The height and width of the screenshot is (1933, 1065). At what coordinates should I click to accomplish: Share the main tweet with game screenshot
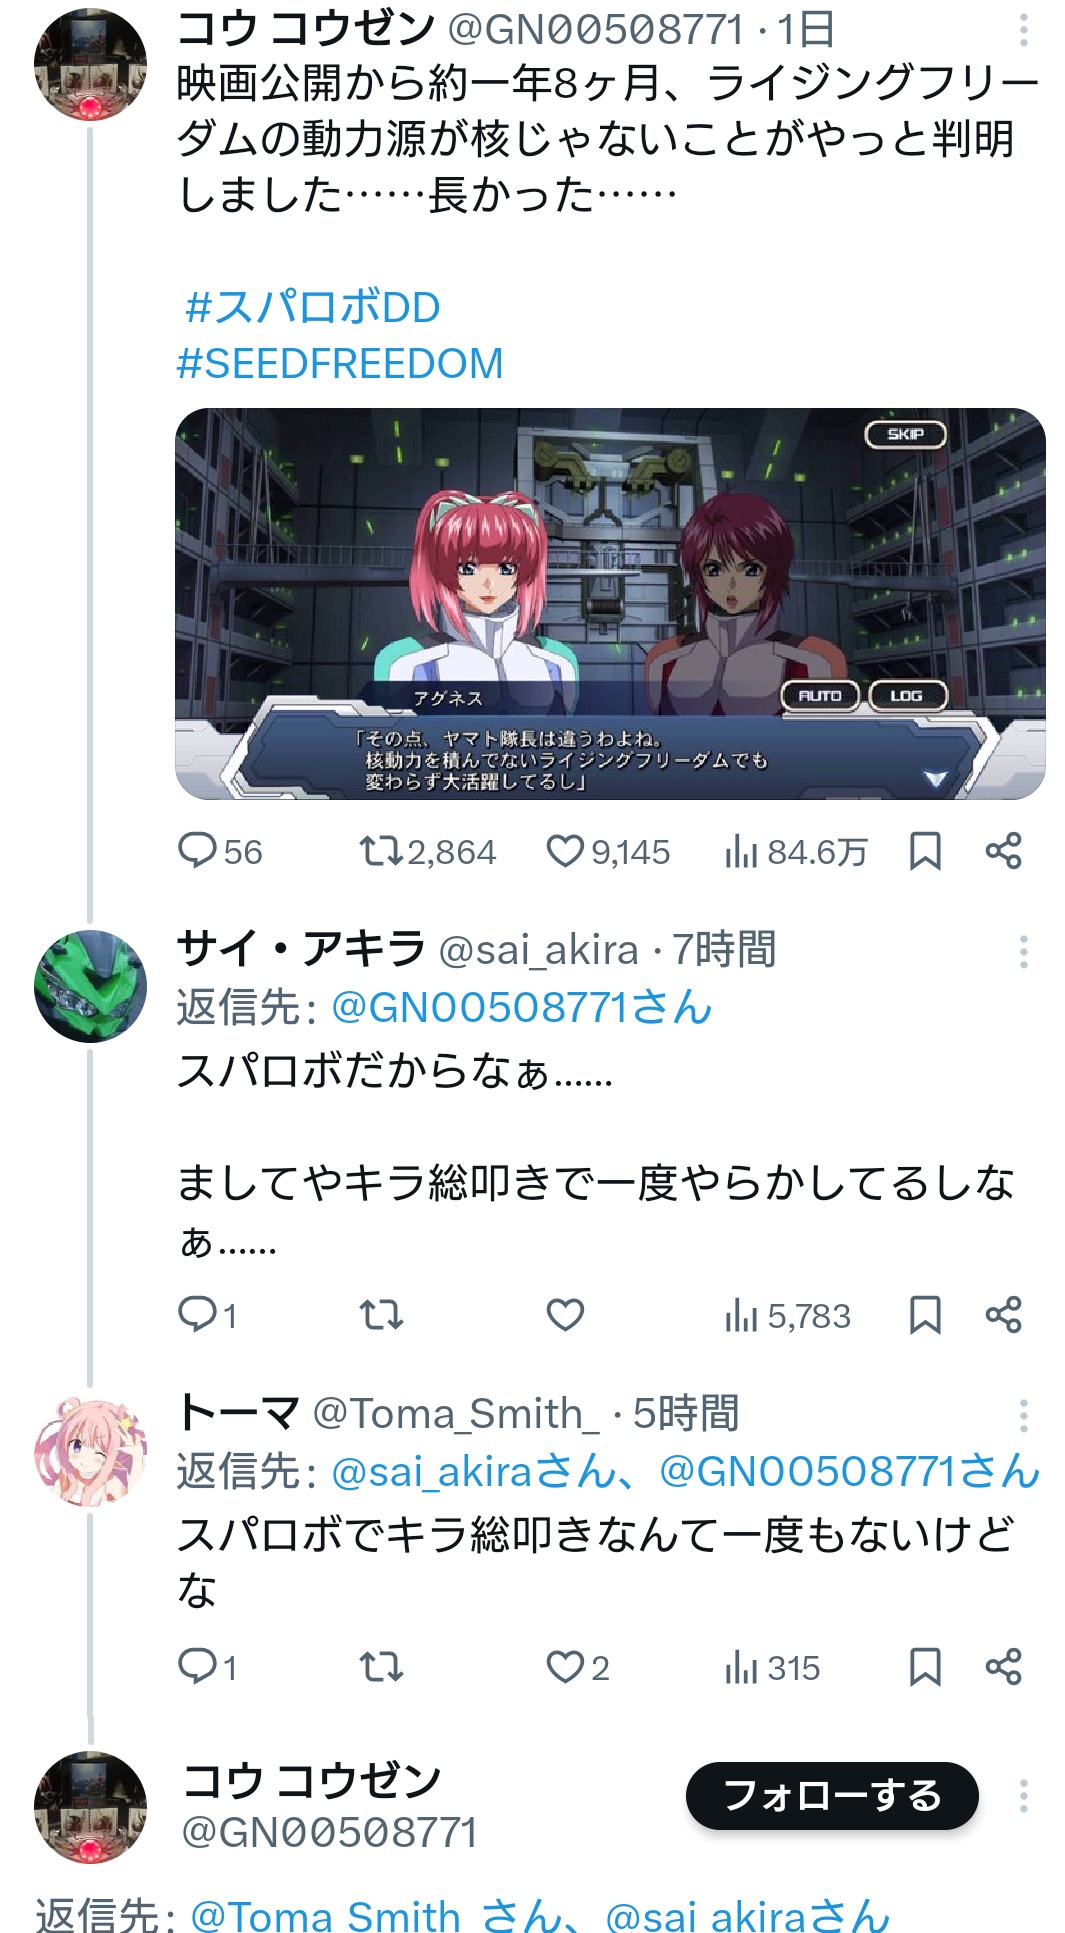[x=1003, y=852]
